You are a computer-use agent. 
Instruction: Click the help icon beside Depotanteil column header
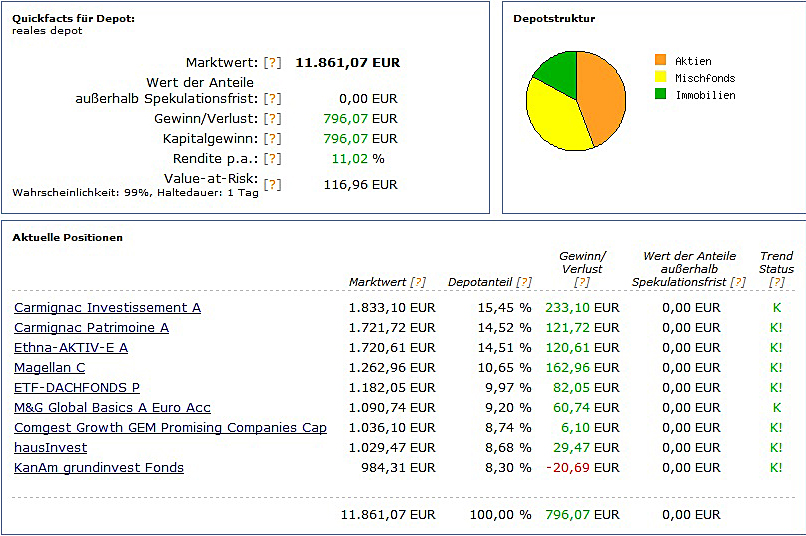[524, 283]
